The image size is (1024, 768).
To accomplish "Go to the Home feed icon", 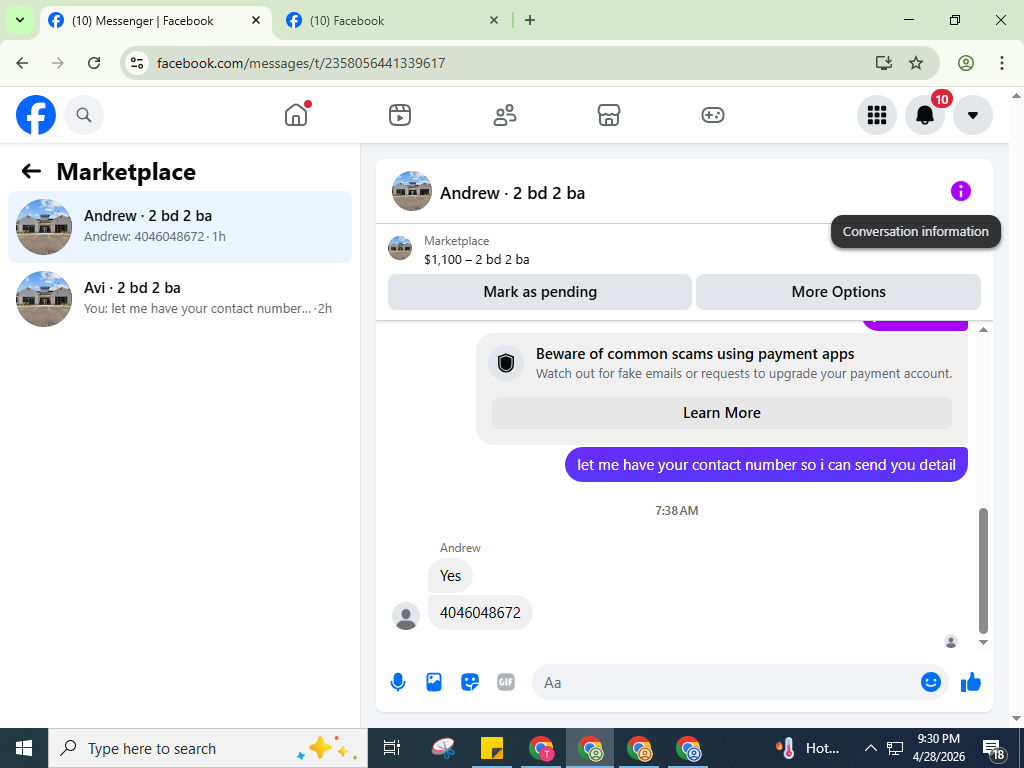I will (x=296, y=115).
